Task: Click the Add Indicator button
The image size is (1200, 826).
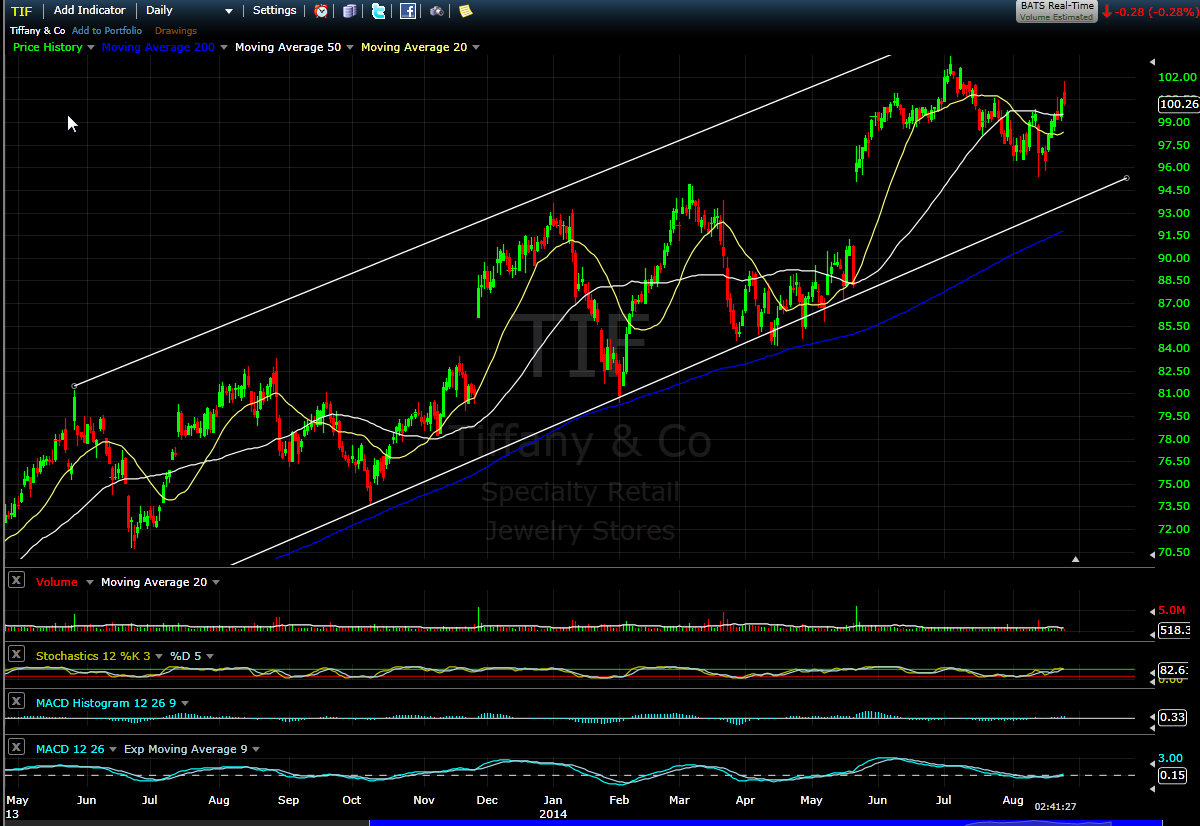Action: click(x=89, y=10)
